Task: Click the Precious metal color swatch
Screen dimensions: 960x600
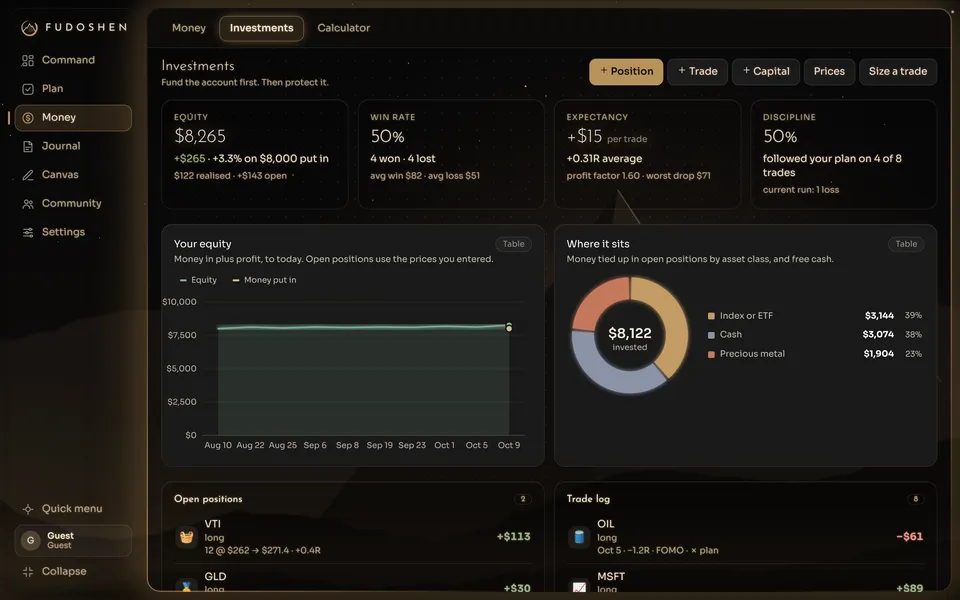Action: (x=711, y=354)
